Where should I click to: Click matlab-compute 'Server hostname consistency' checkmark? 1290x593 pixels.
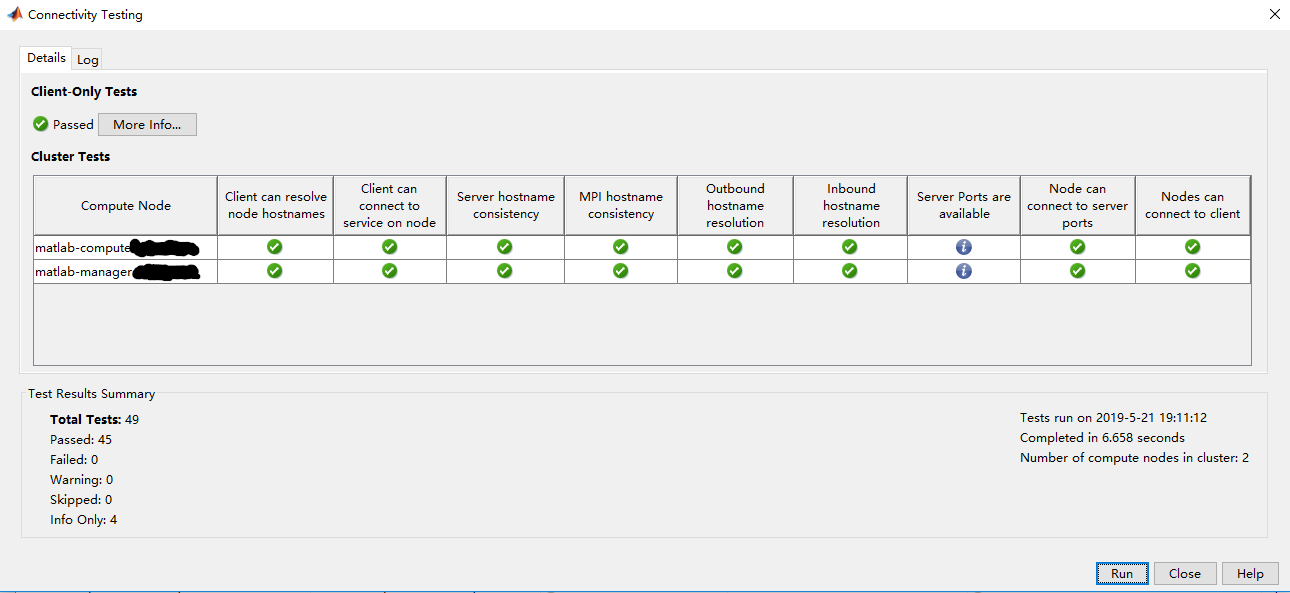click(x=505, y=247)
